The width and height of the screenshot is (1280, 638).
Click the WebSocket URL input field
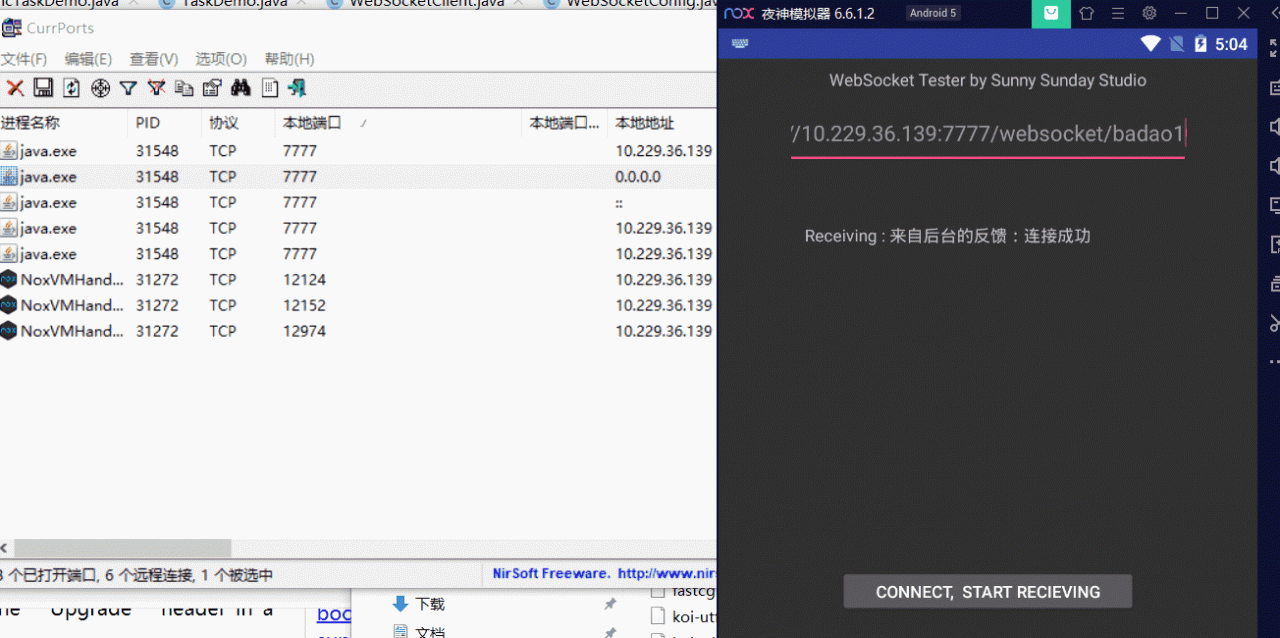pos(988,134)
